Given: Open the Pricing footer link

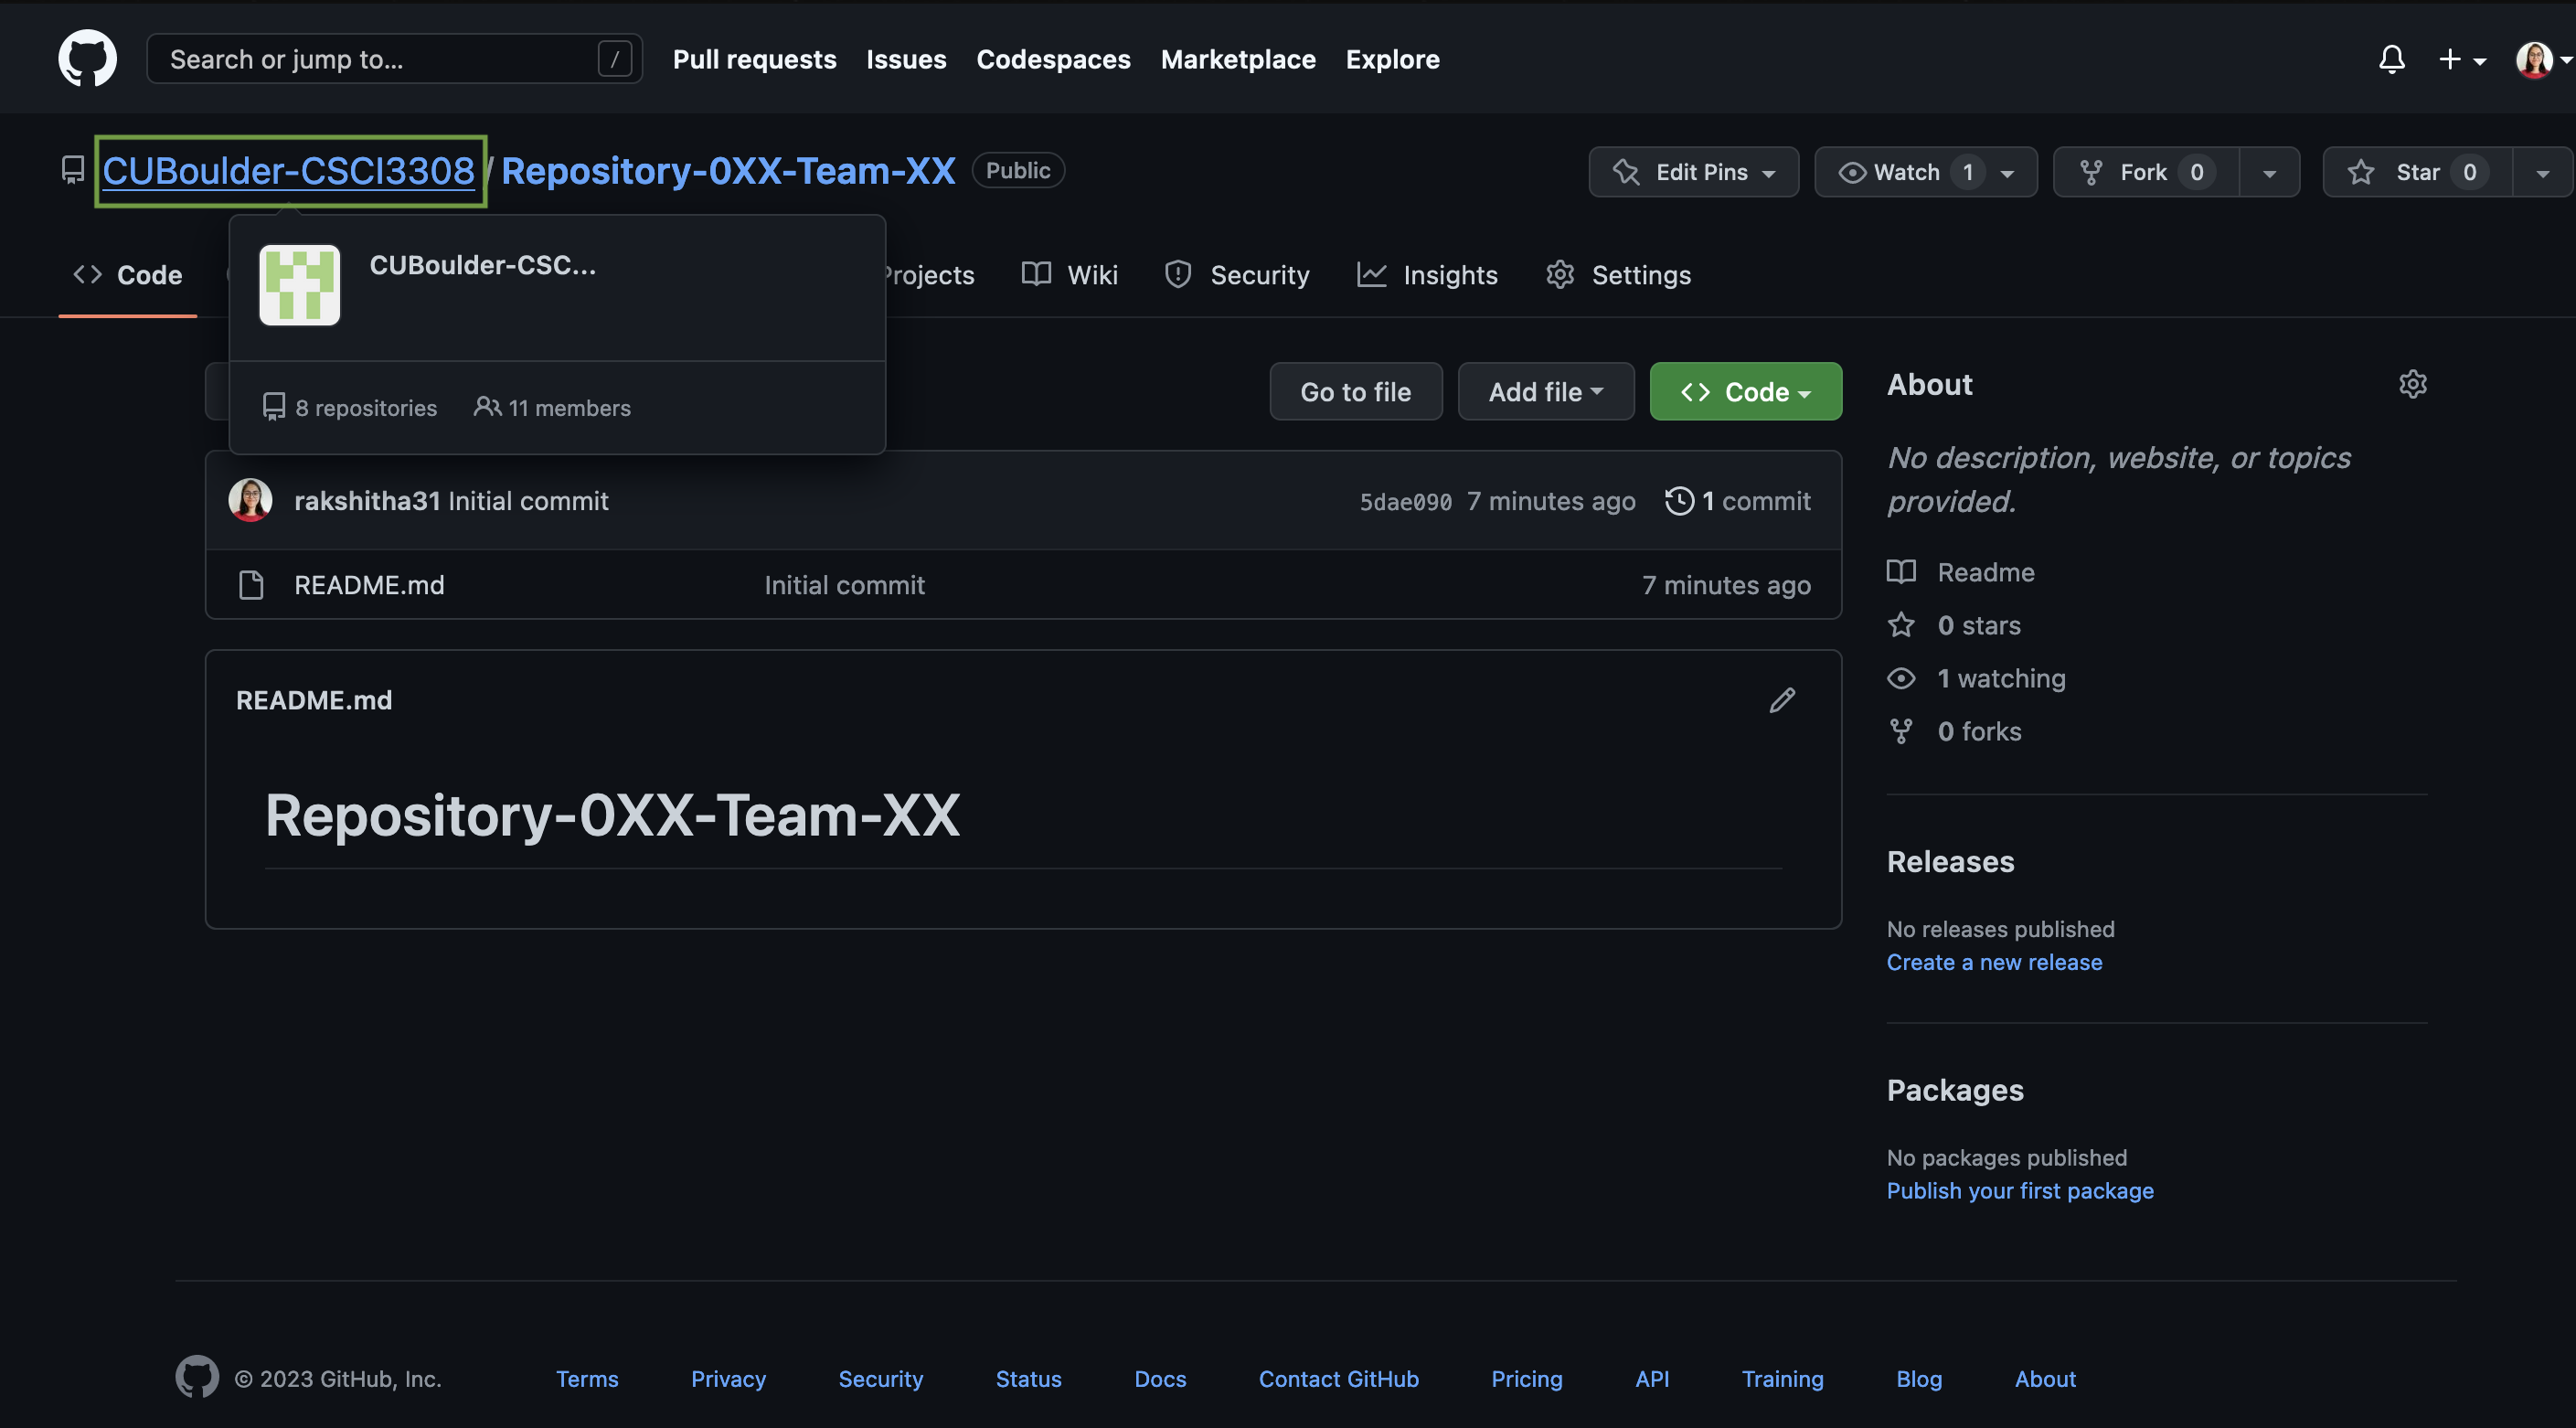Looking at the screenshot, I should (x=1526, y=1379).
